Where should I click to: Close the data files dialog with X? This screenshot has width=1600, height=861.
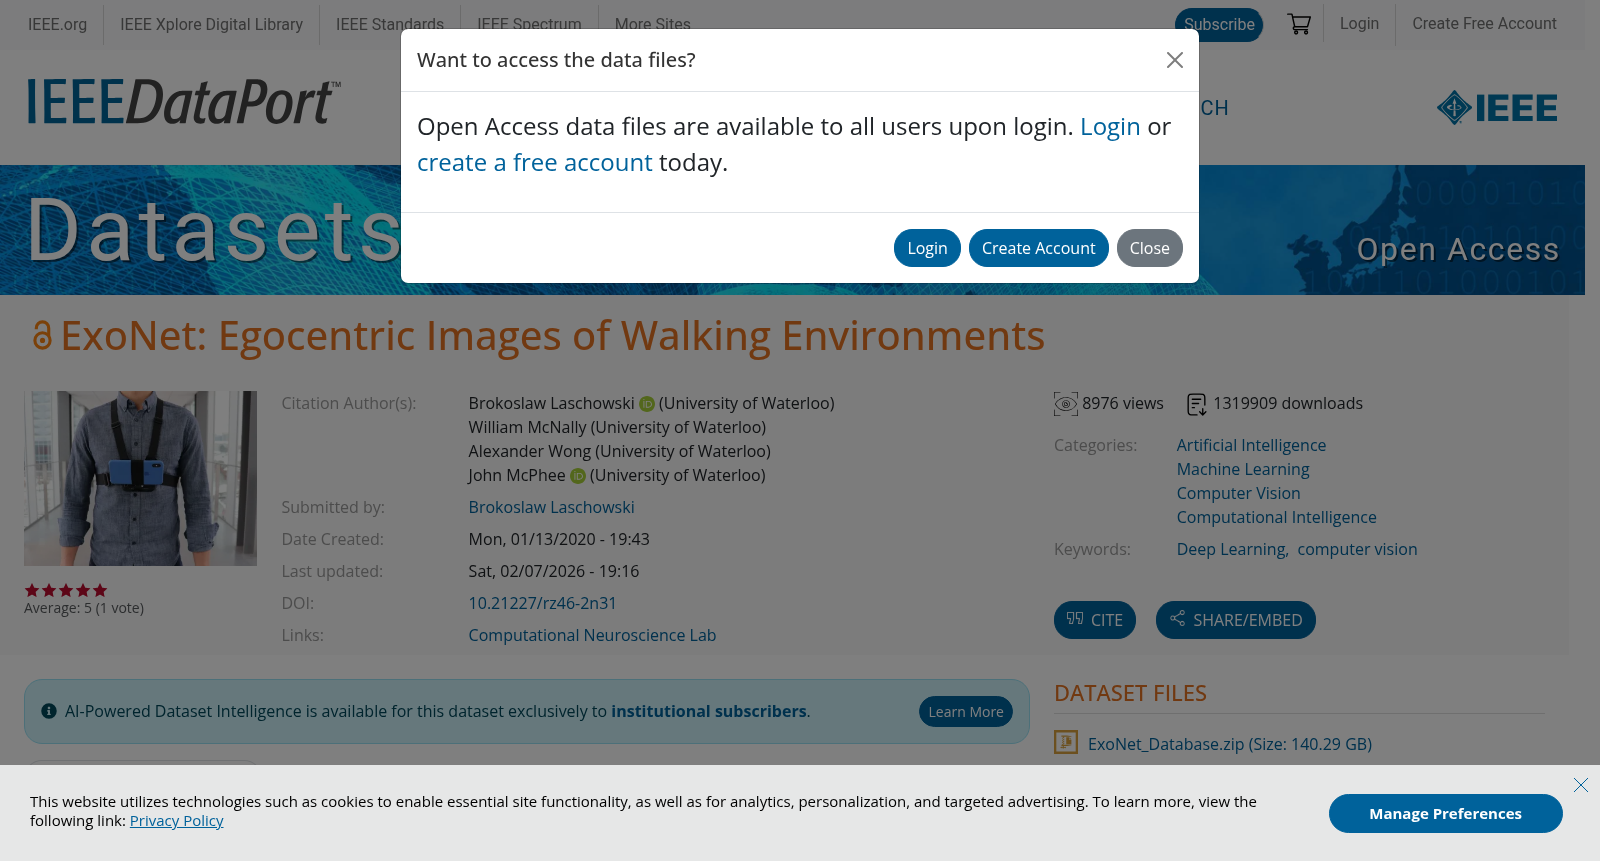click(1175, 60)
